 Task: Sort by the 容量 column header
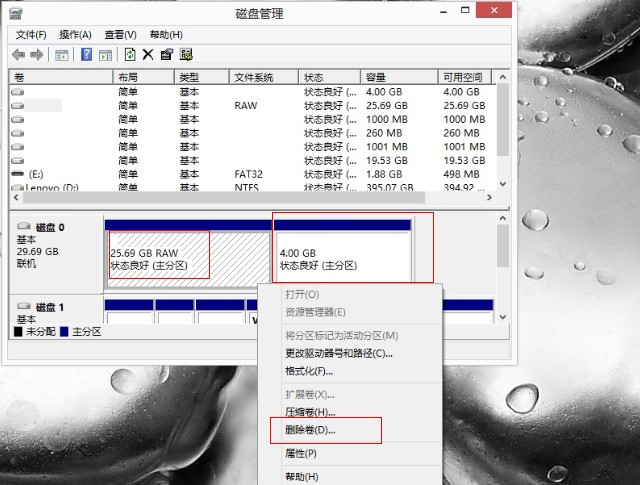click(399, 77)
